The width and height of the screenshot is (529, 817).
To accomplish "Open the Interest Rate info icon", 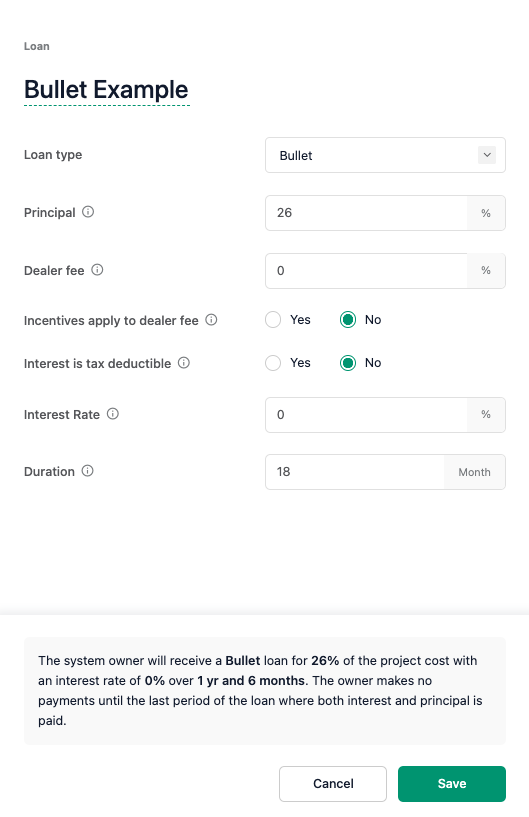I will 113,414.
